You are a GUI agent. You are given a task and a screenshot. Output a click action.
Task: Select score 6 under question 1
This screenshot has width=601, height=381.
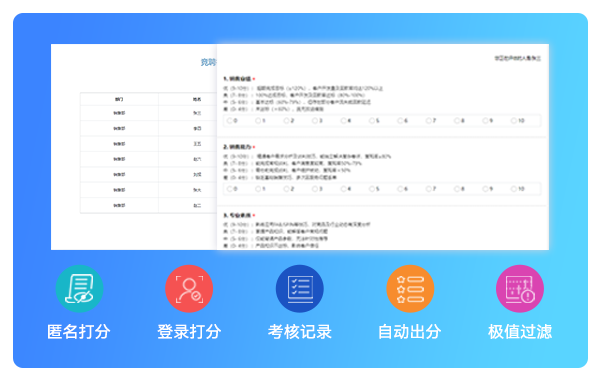(400, 121)
